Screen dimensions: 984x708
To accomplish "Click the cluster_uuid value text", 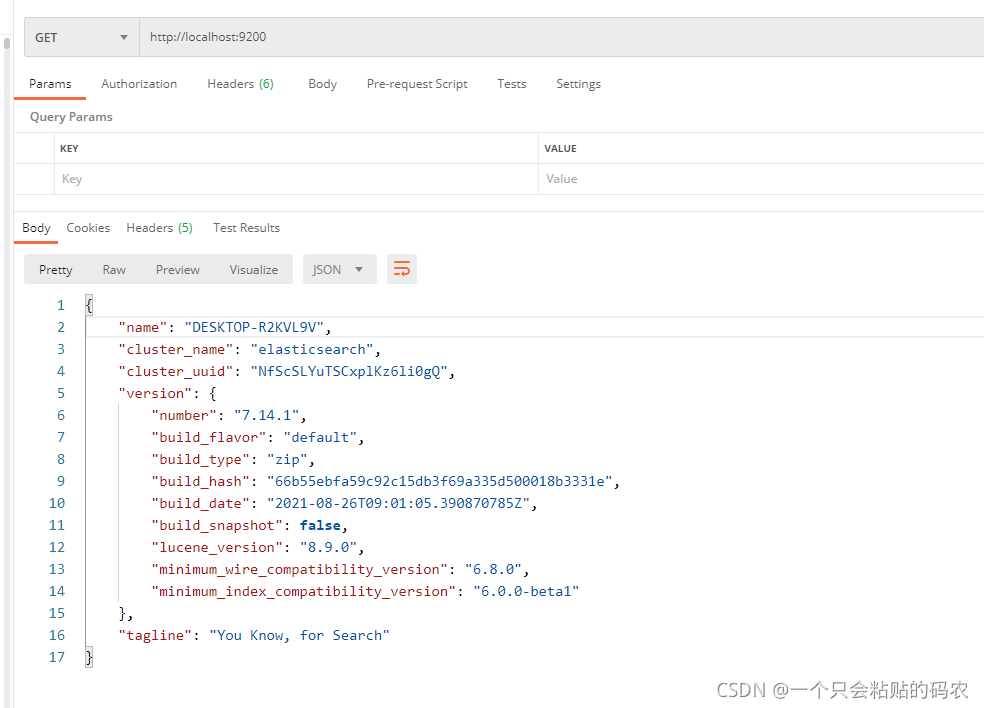I will (350, 372).
